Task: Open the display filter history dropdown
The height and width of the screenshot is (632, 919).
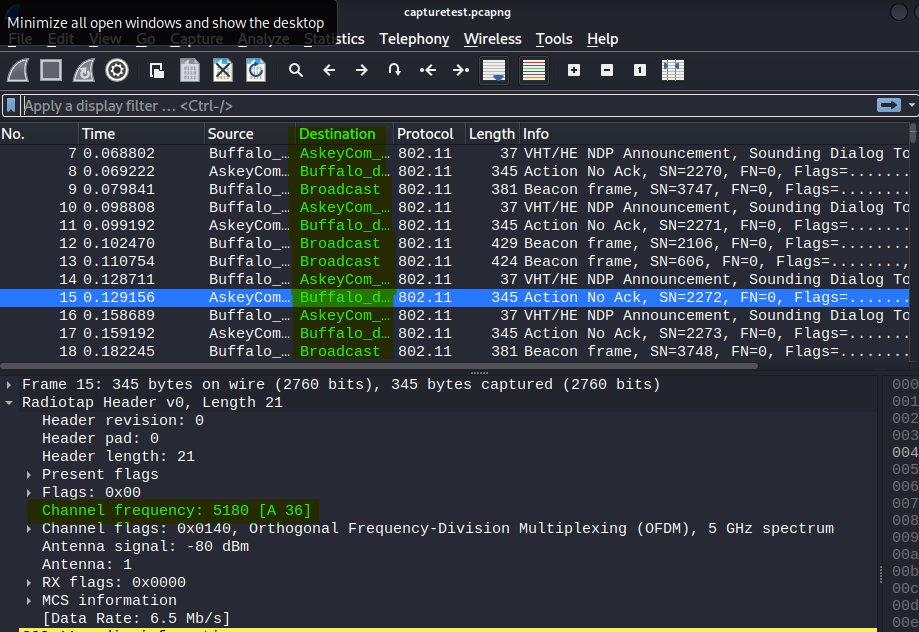Action: (911, 105)
